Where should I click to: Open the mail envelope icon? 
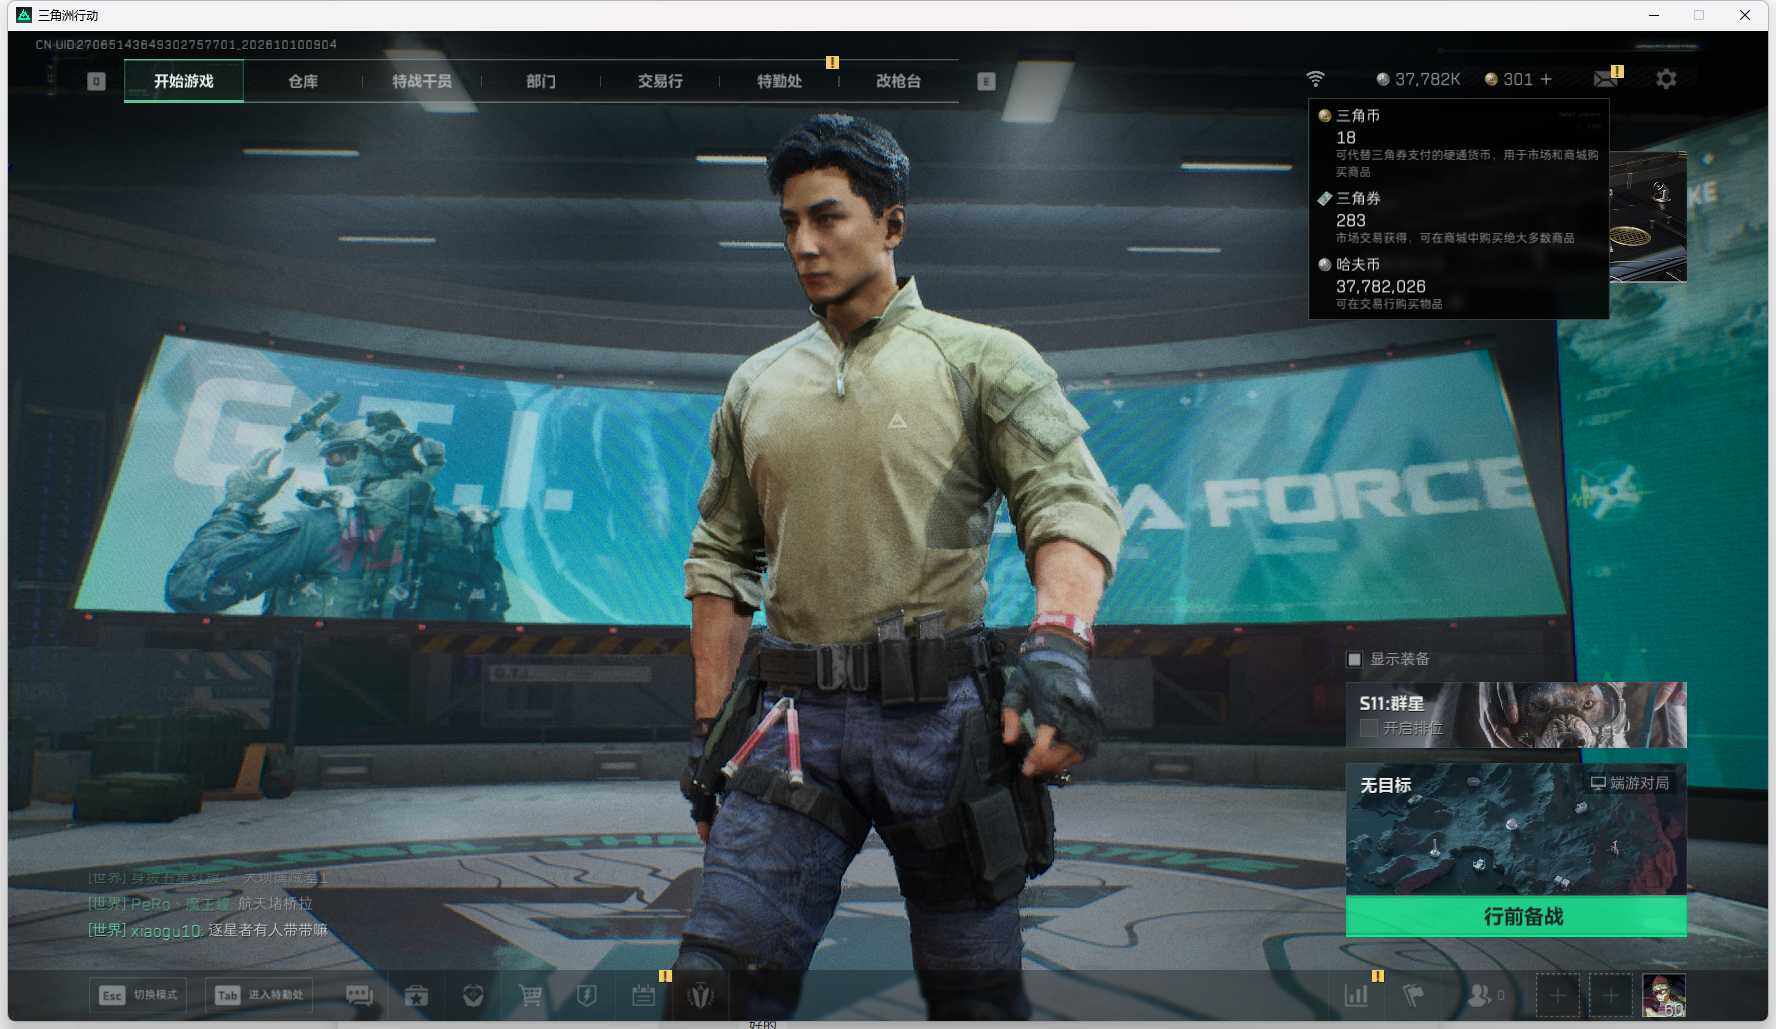[x=1605, y=79]
